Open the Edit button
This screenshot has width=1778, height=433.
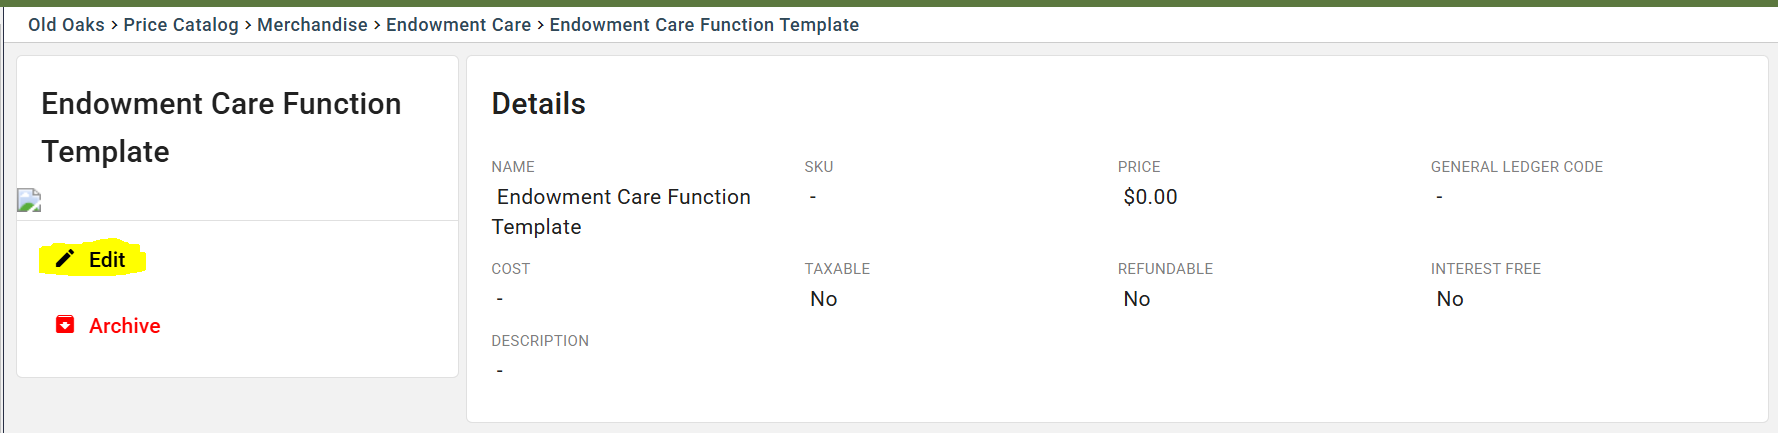(92, 259)
